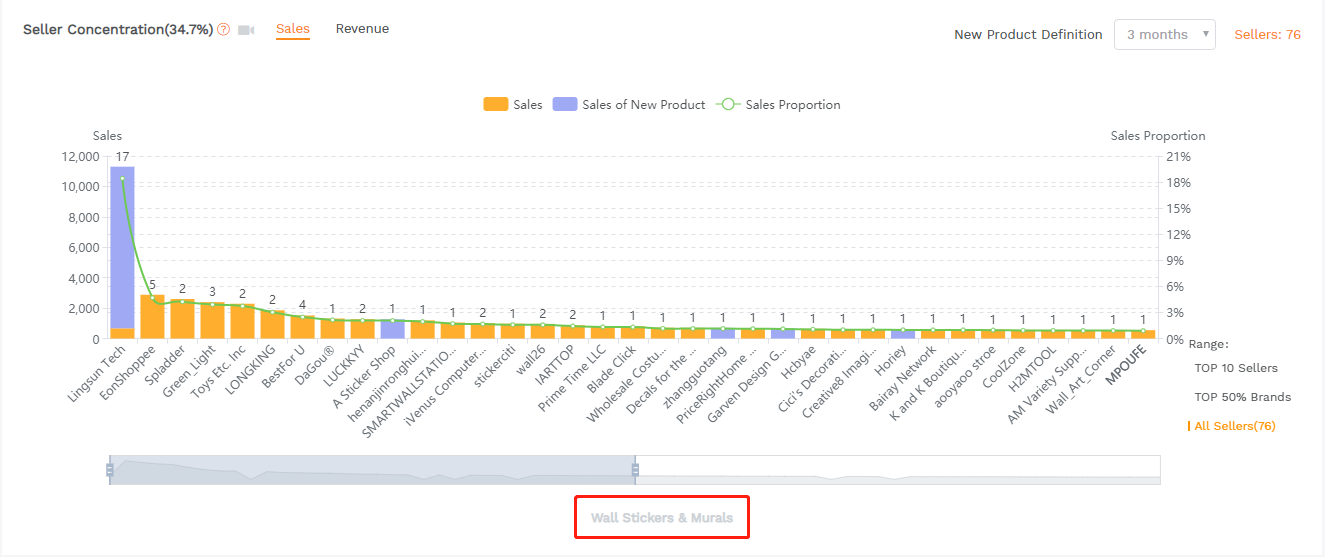This screenshot has height=557, width=1325.
Task: Click Wall Stickers & Murals label
Action: point(661,518)
